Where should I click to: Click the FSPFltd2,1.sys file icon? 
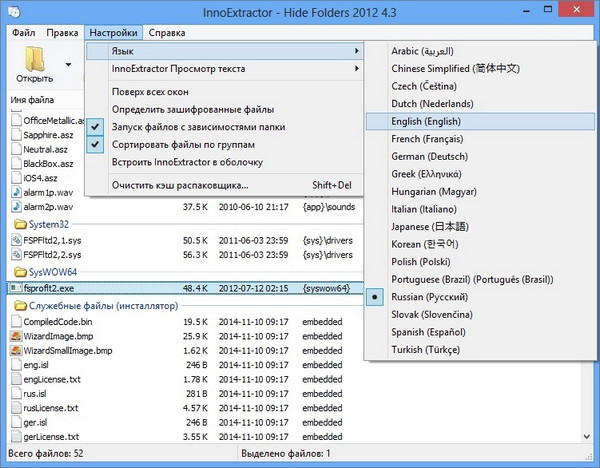[16, 240]
